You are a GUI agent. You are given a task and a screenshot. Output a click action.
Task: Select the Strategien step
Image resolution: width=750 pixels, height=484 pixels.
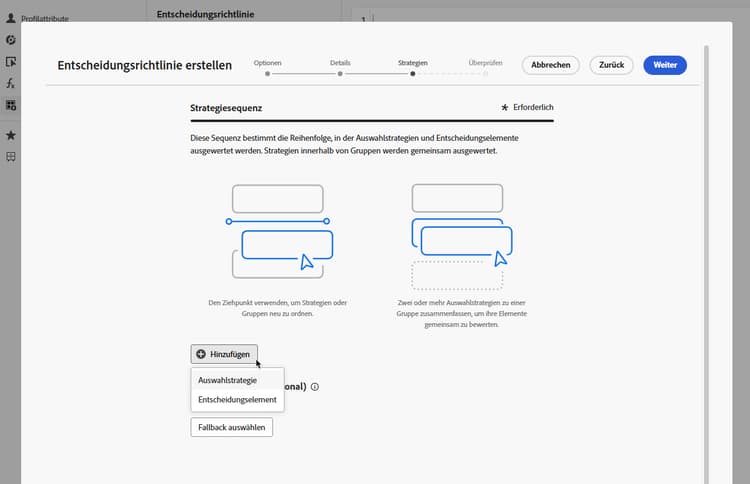tap(413, 67)
